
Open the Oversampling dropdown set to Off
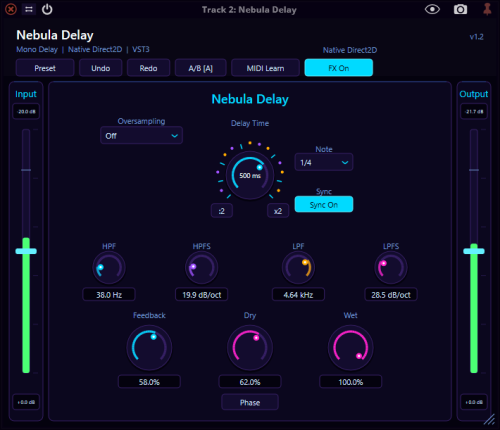141,136
